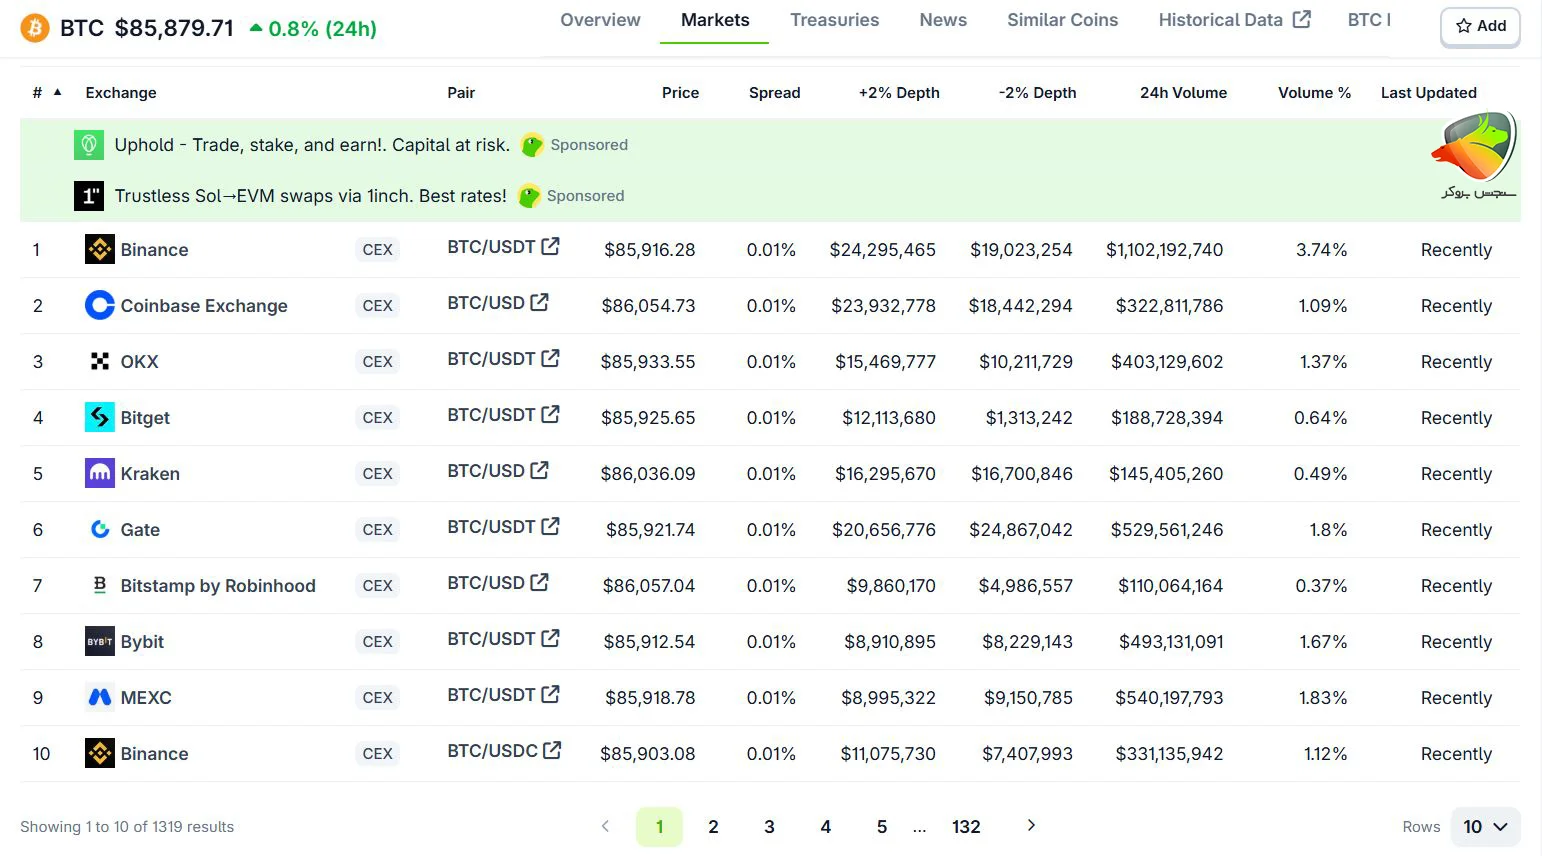Open the Treasuries tab
Image resolution: width=1542 pixels, height=856 pixels.
(x=835, y=20)
